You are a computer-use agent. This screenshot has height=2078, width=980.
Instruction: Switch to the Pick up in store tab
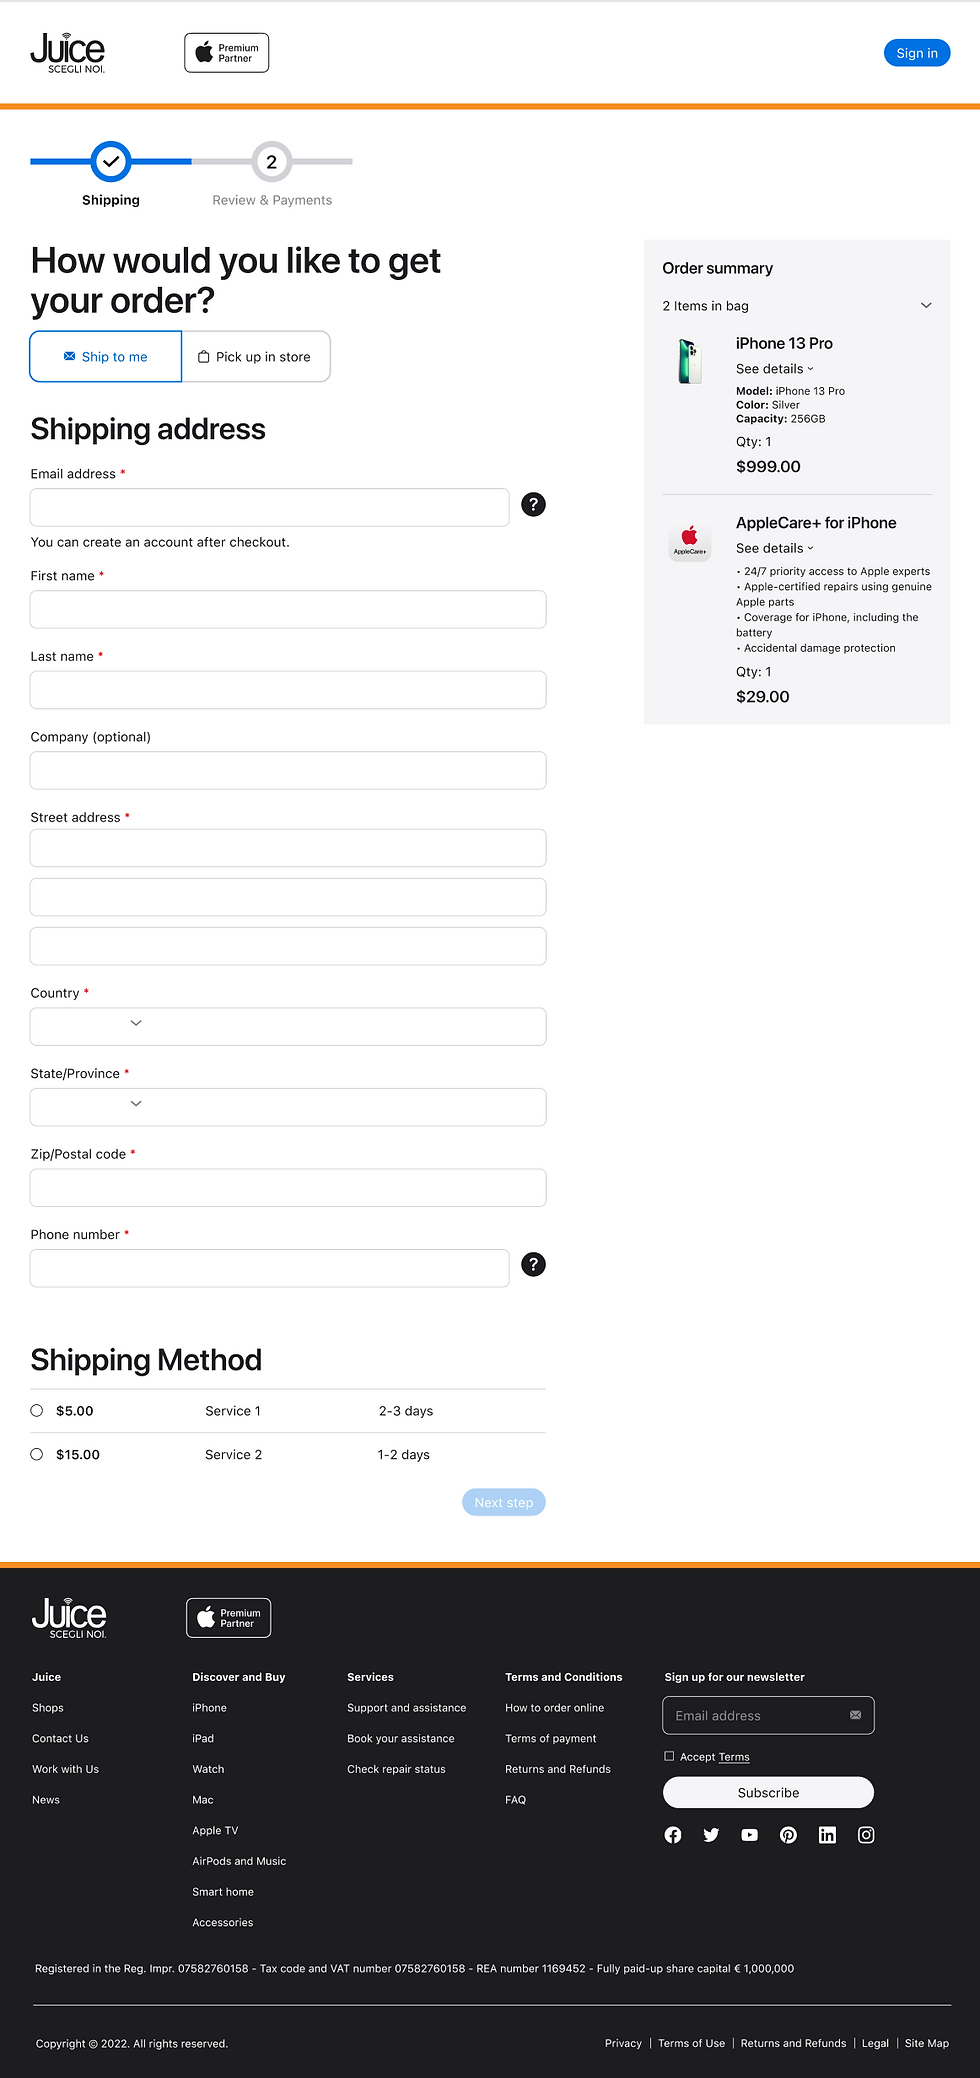(256, 356)
